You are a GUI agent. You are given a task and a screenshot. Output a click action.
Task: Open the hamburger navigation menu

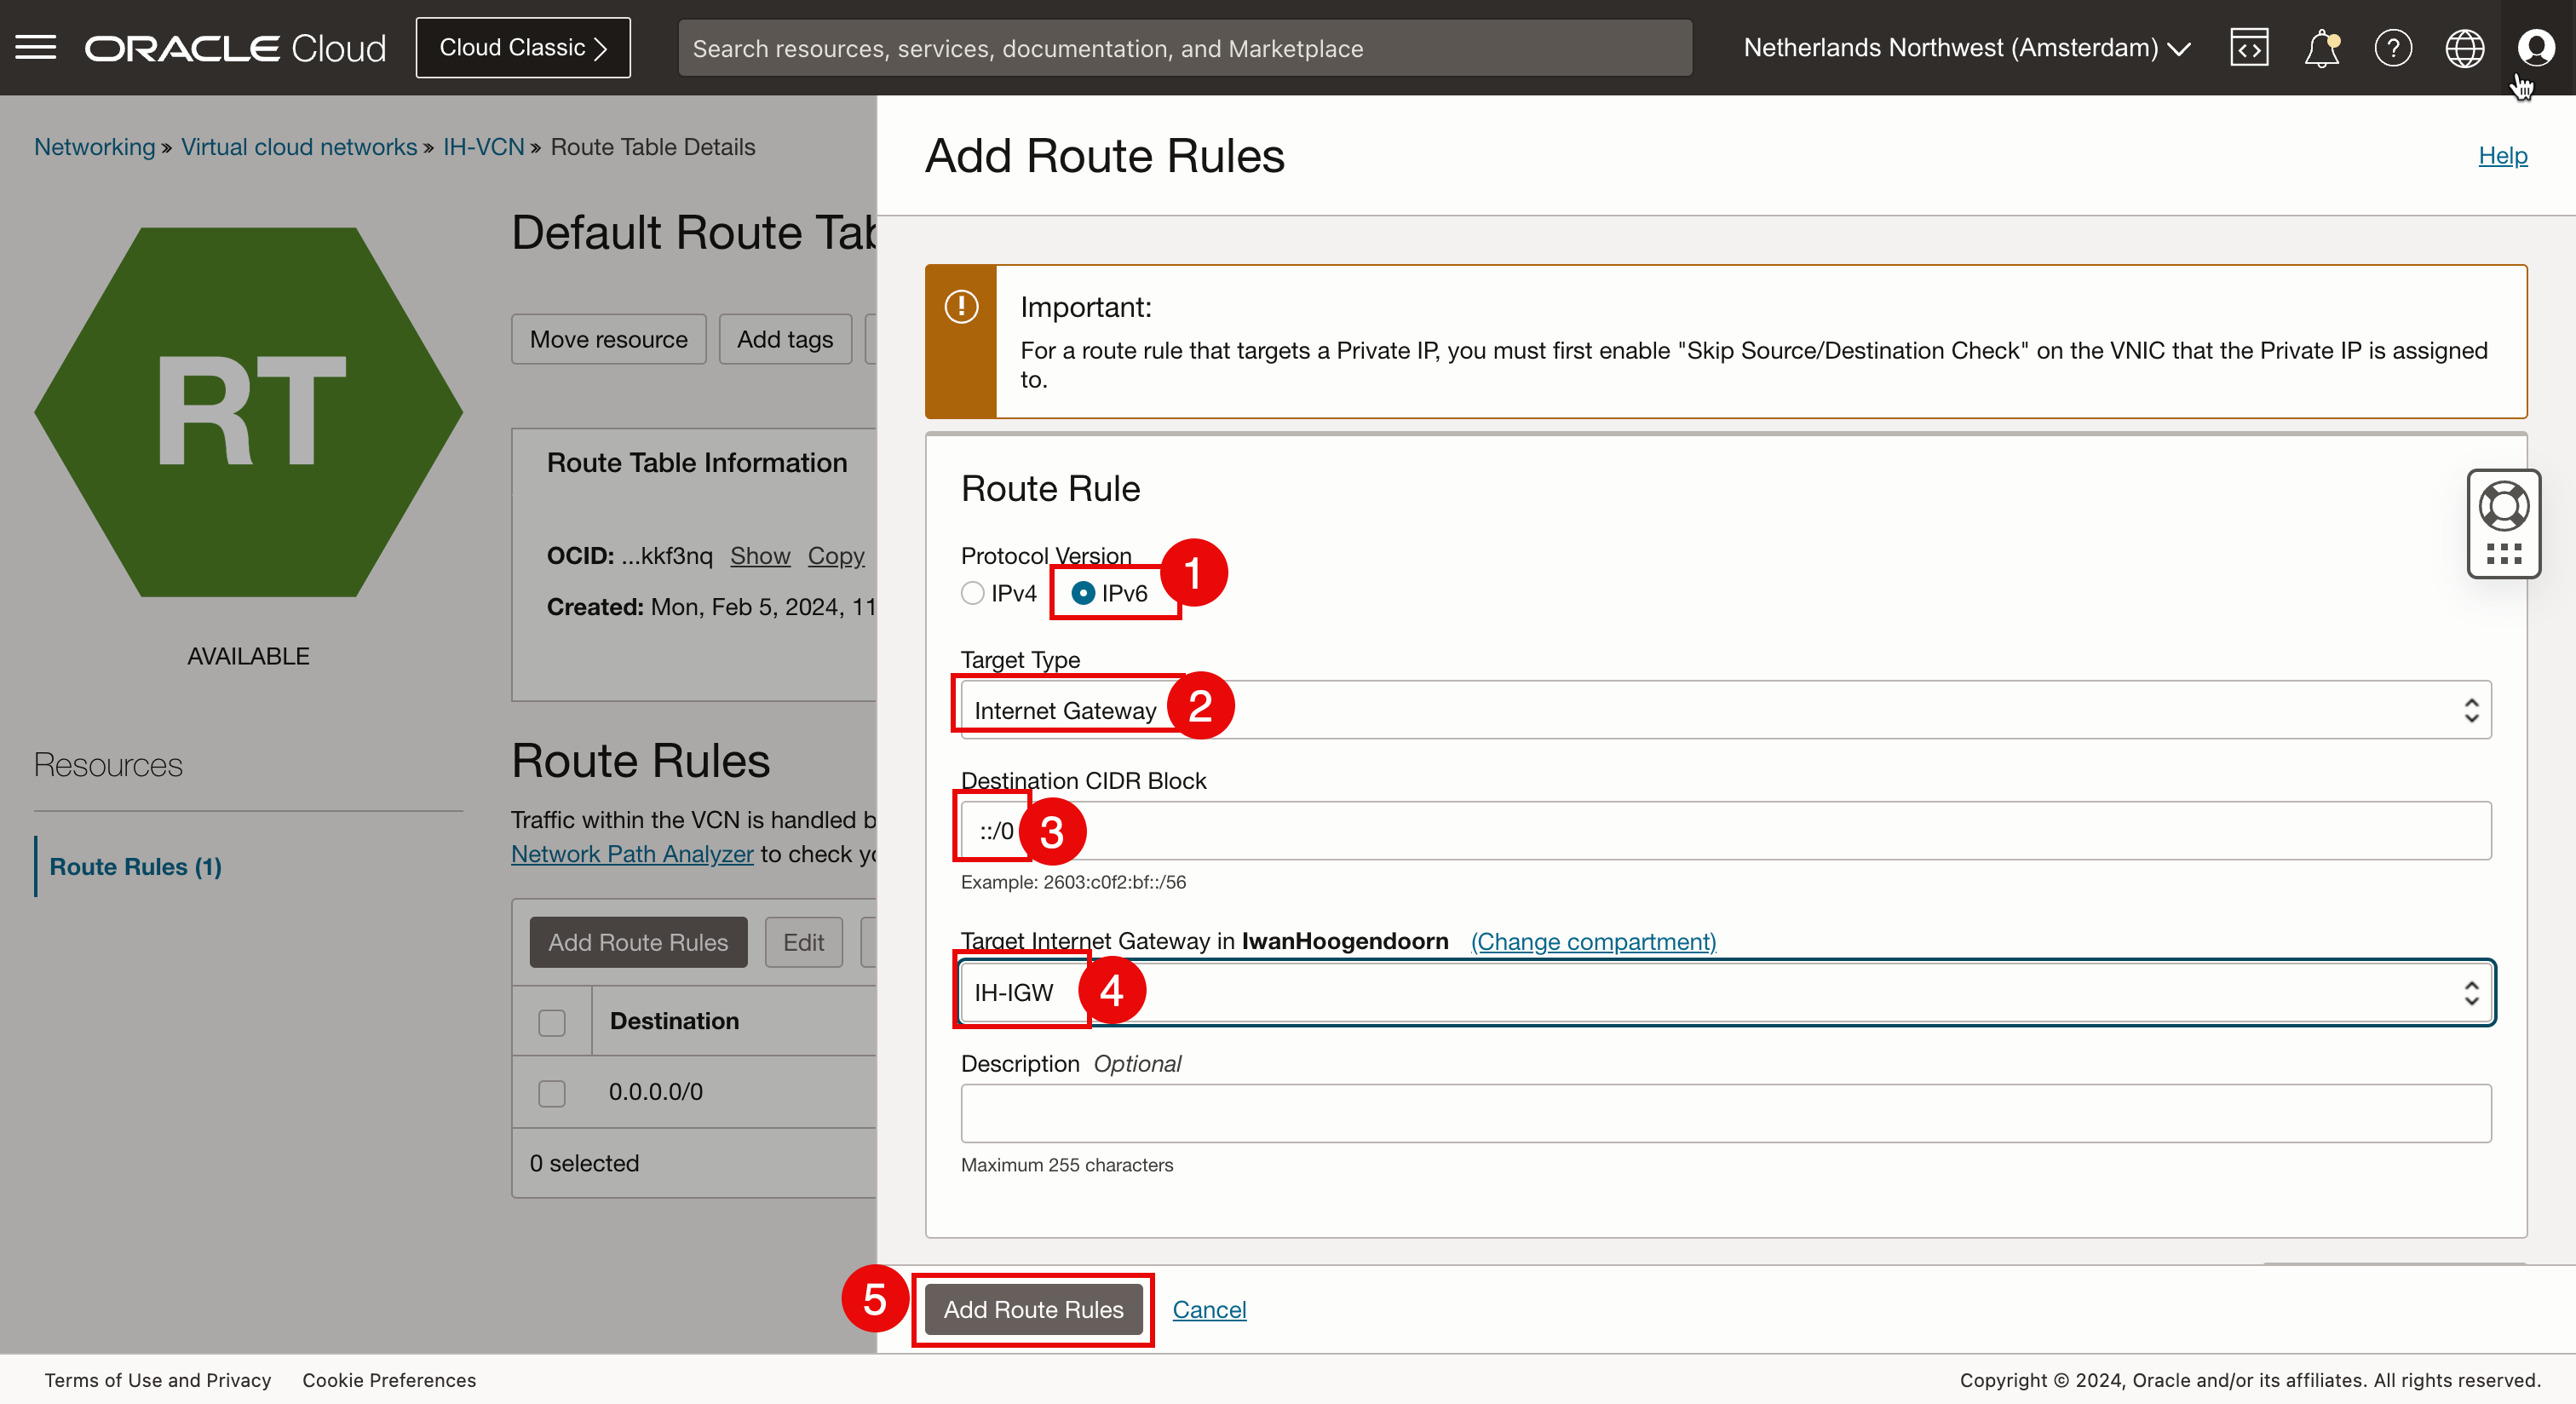point(36,47)
